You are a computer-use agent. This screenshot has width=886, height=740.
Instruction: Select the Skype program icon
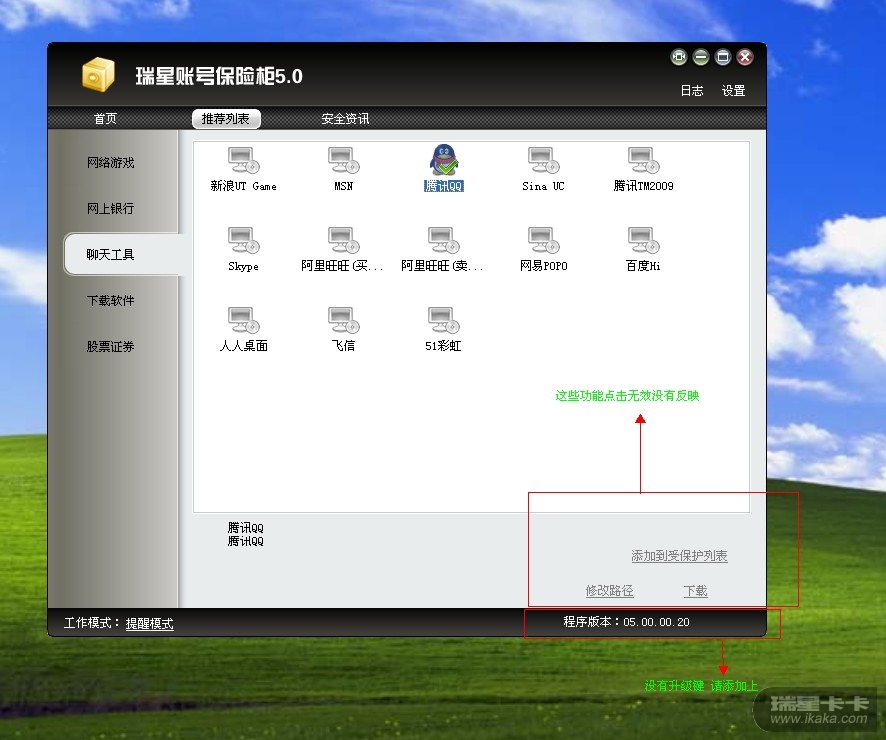pyautogui.click(x=244, y=240)
